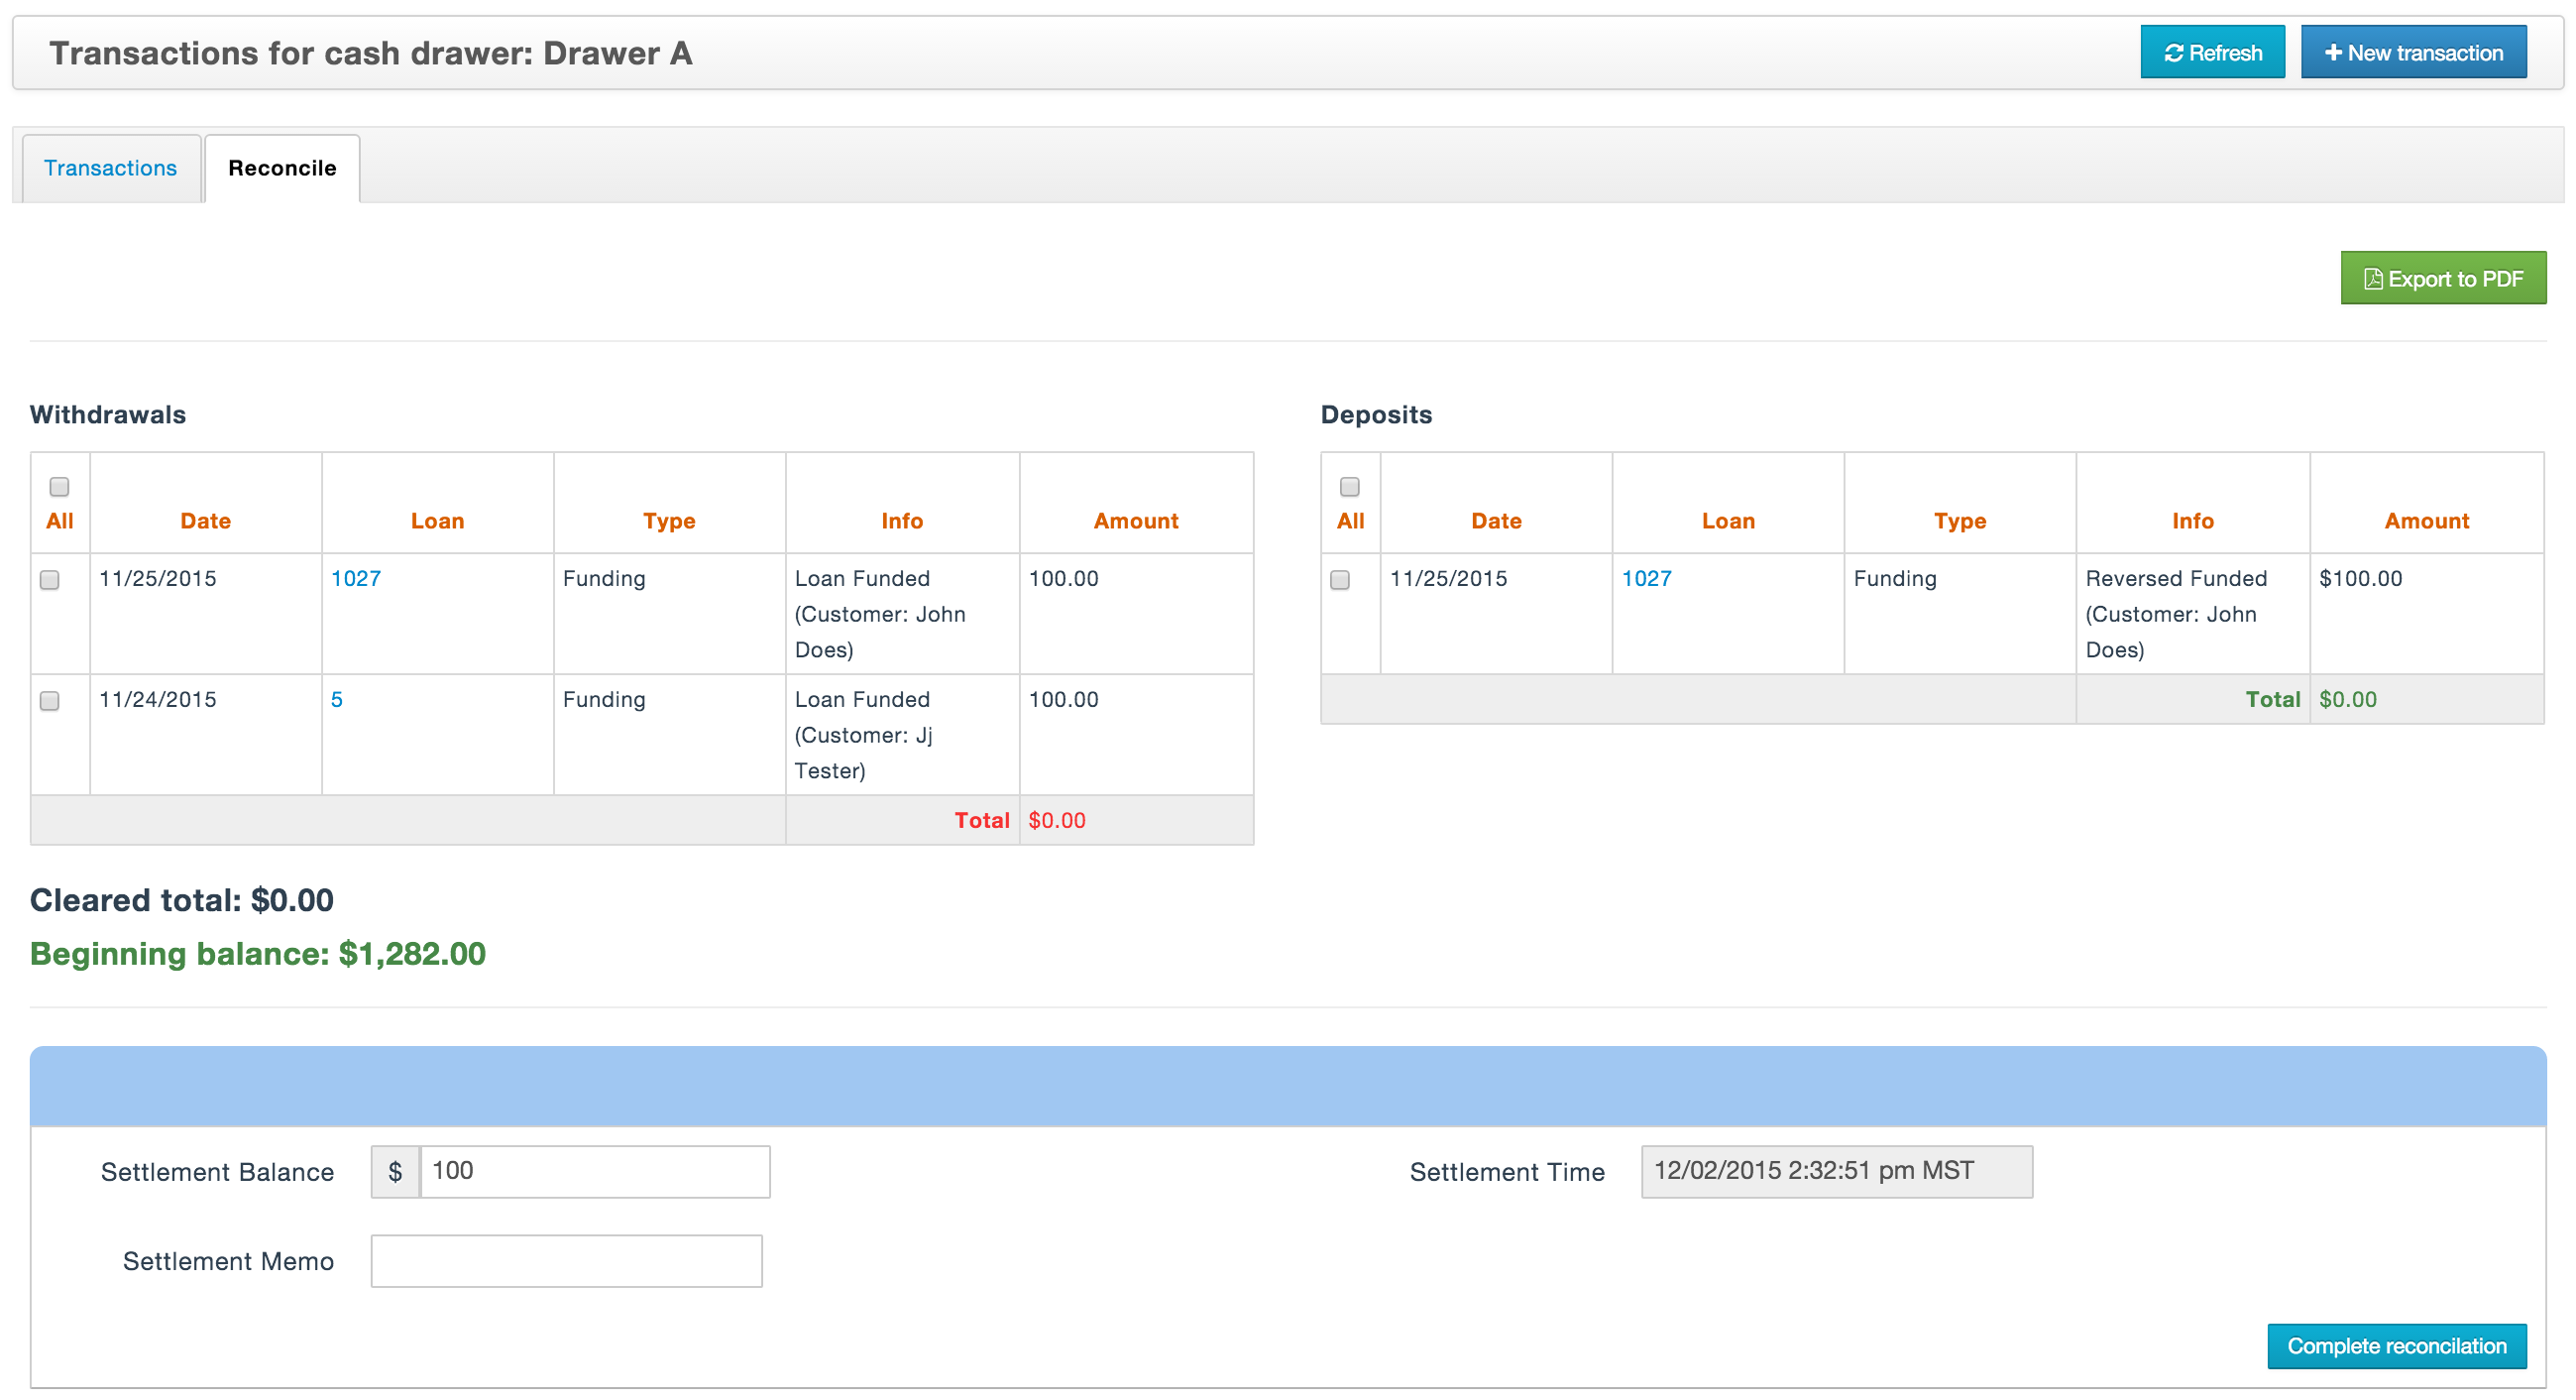Click the Type header in Deposits
The width and height of the screenshot is (2576, 1400).
pyautogui.click(x=1960, y=521)
